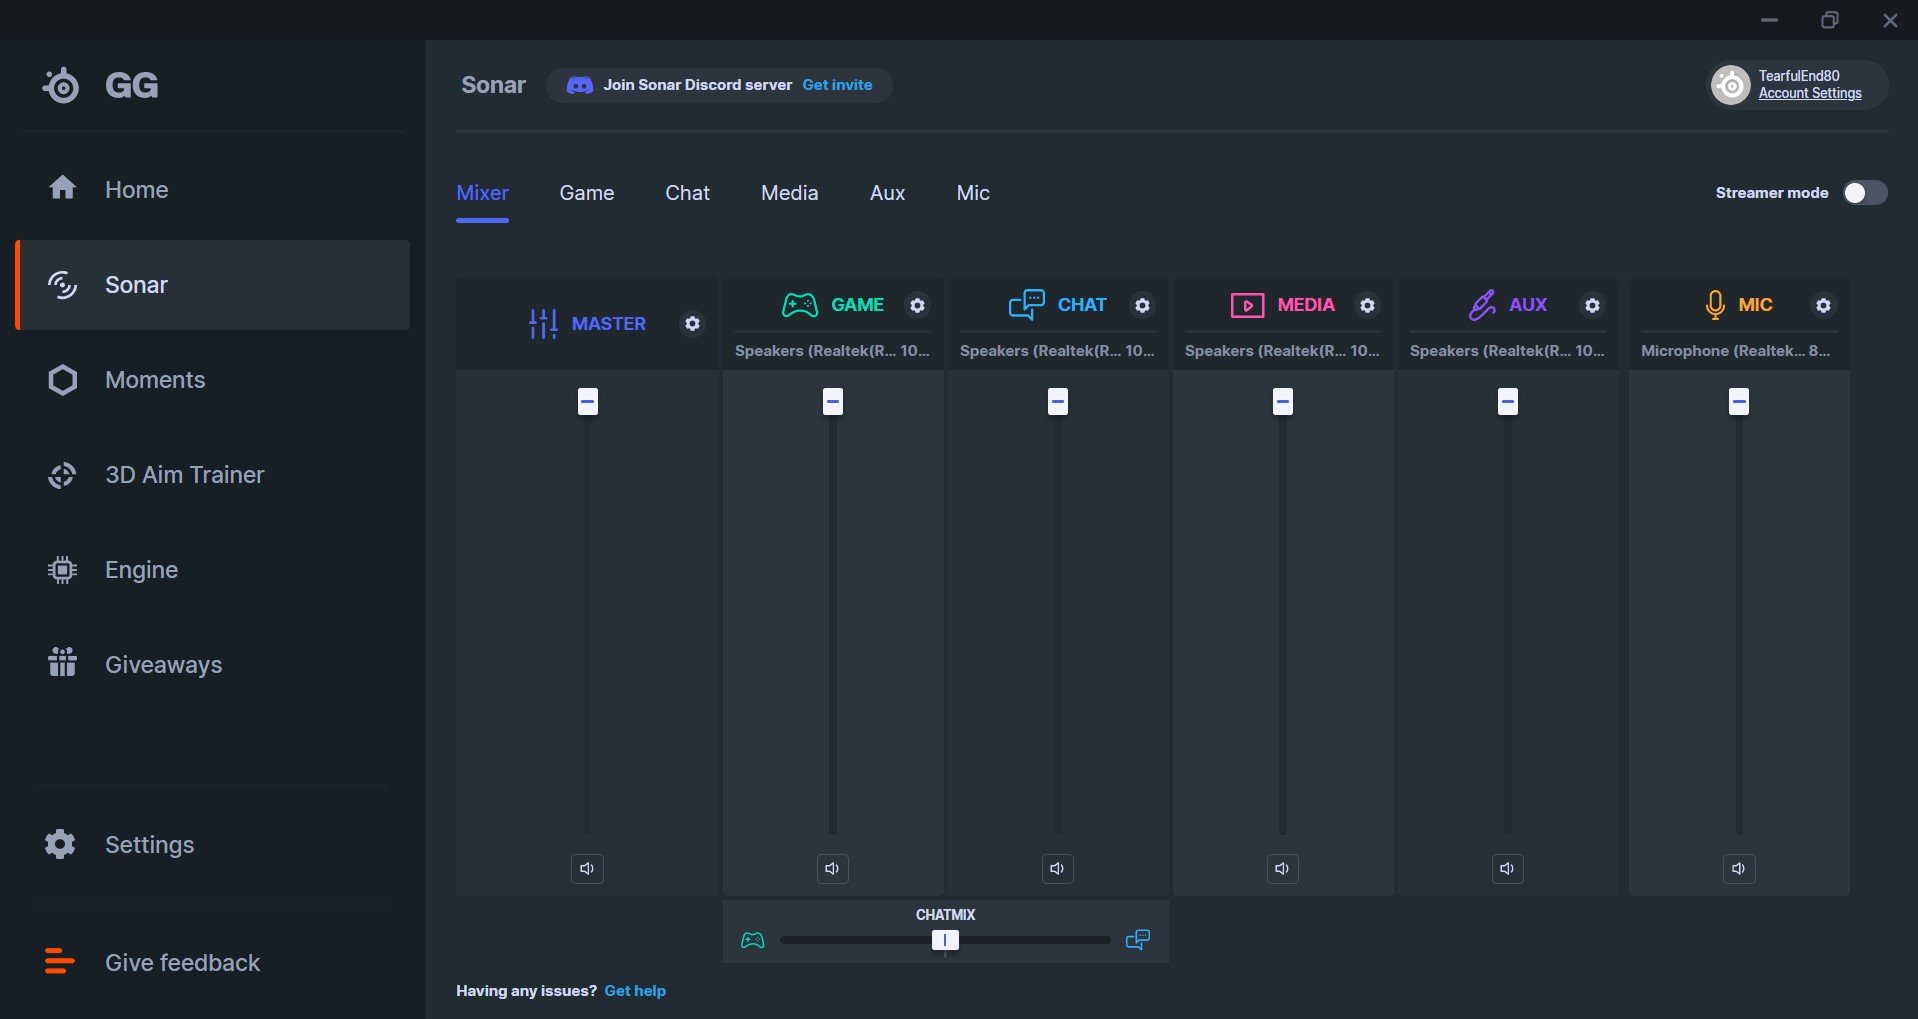Click the Game controller channel icon

tap(800, 305)
